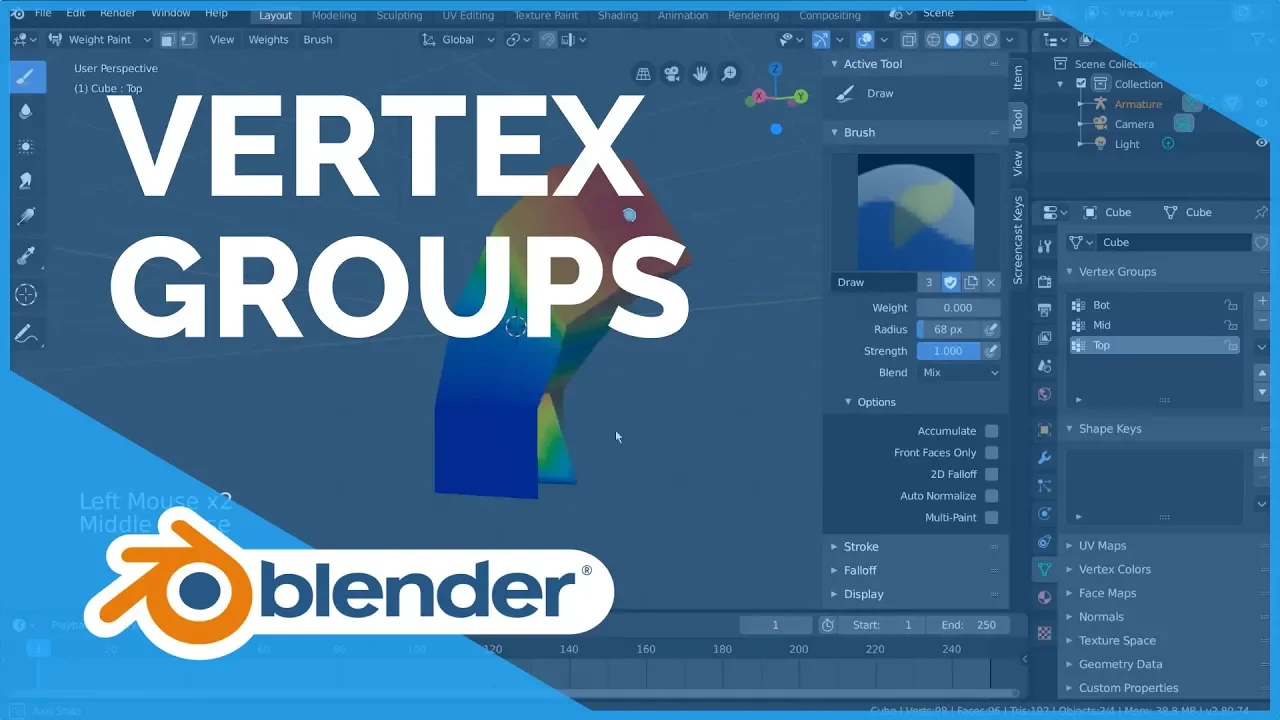
Task: Select the Smear weight paint tool
Action: (26, 181)
